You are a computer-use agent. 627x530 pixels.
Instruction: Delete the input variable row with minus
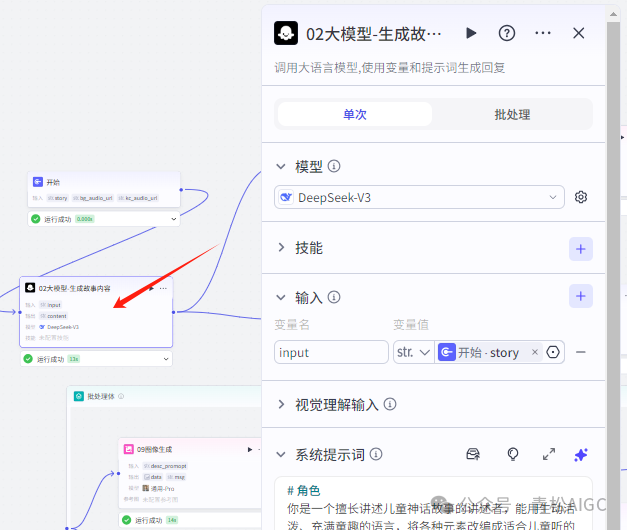tap(581, 352)
